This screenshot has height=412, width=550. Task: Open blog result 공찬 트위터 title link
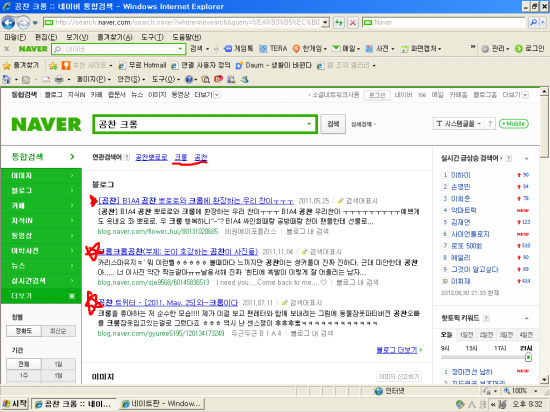(168, 302)
